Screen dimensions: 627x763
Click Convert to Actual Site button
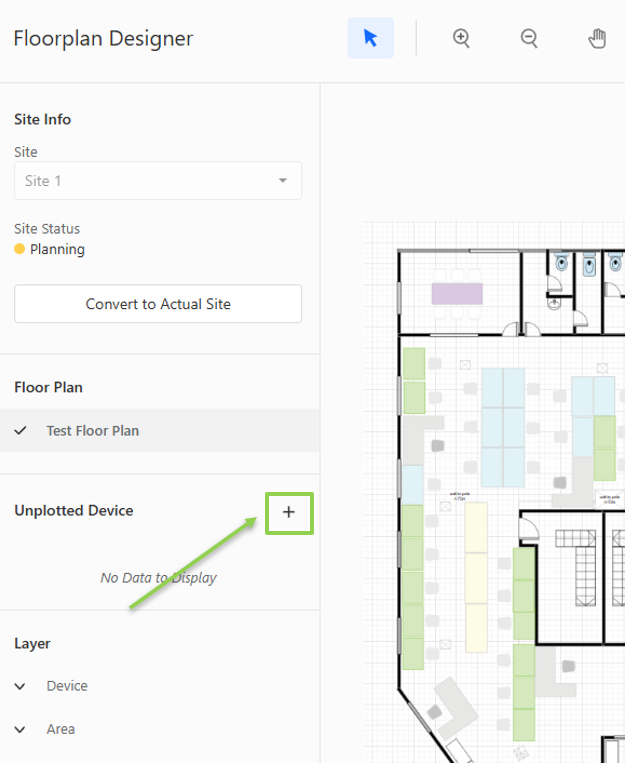158,304
